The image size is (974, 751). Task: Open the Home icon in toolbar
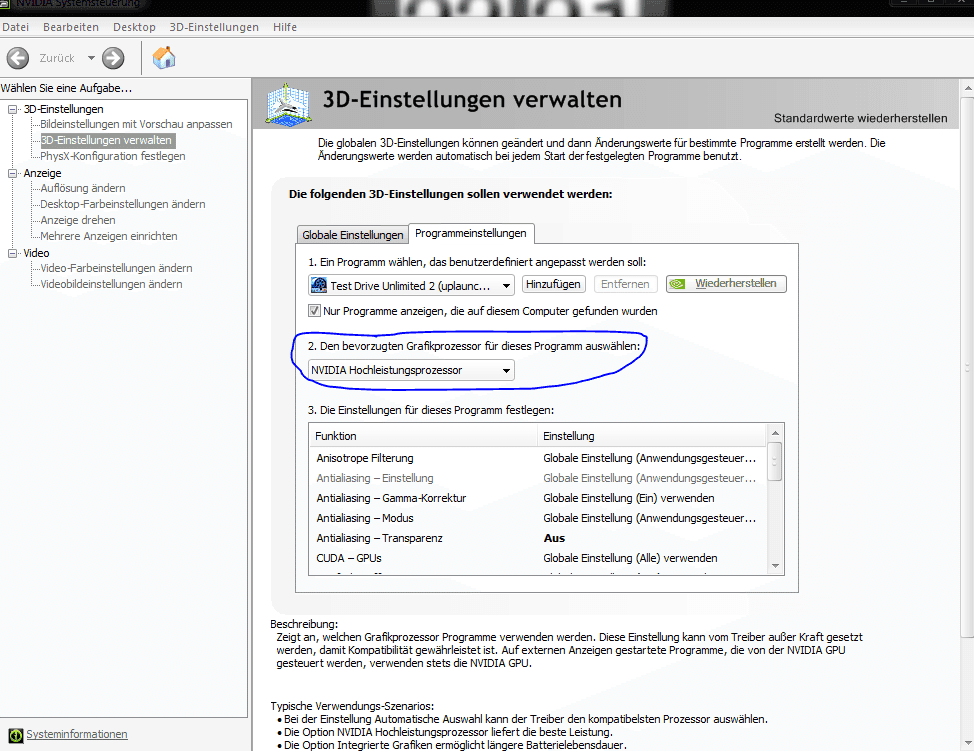(x=164, y=58)
